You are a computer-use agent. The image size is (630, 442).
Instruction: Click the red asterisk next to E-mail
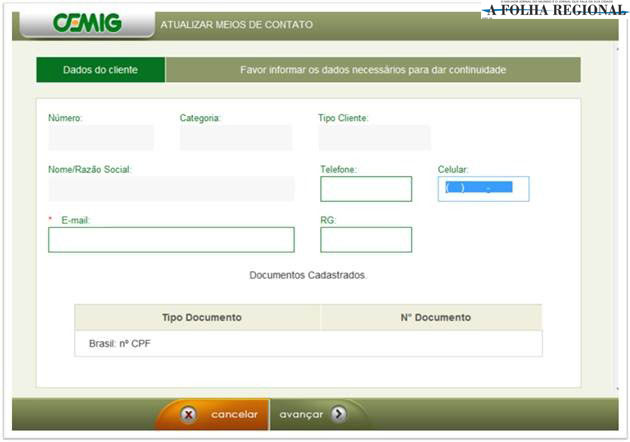[51, 220]
